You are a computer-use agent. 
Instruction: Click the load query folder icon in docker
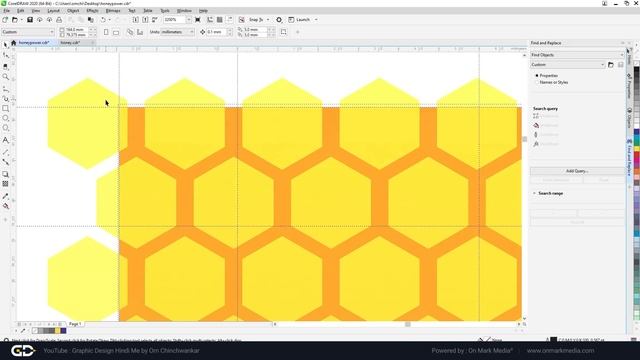pyautogui.click(x=611, y=64)
